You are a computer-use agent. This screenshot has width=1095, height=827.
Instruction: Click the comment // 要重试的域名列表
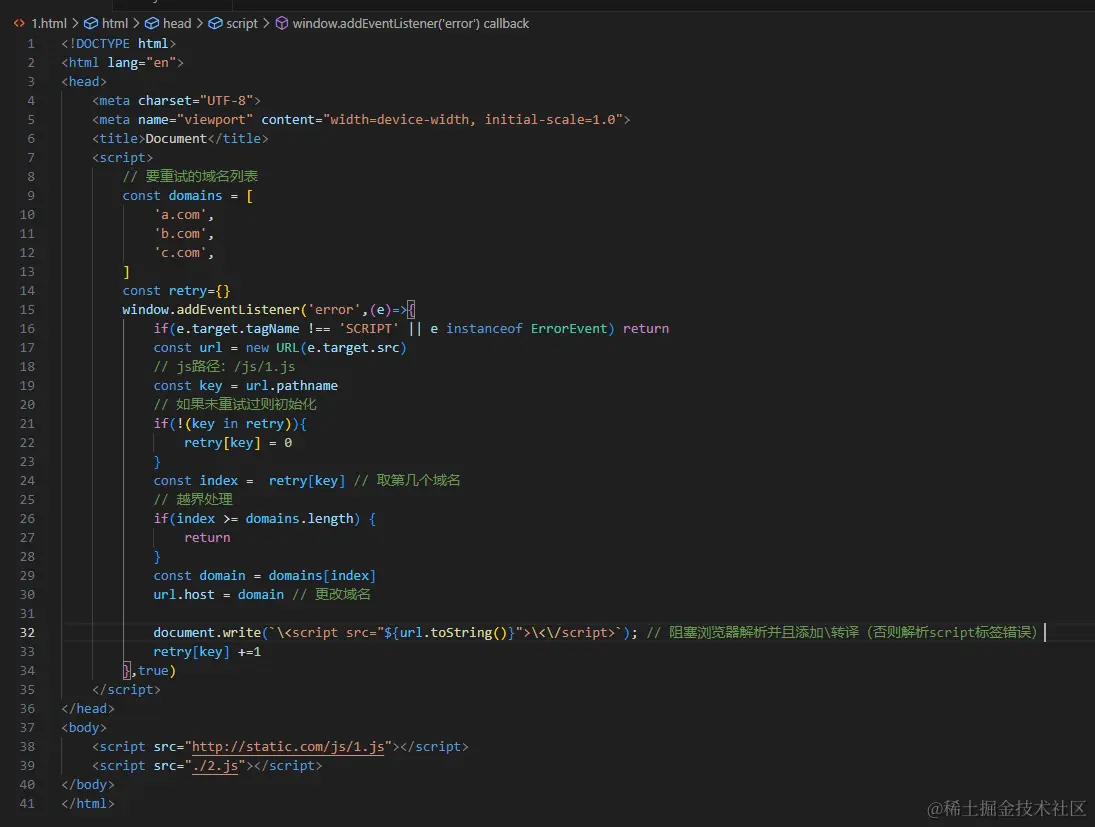coord(191,177)
